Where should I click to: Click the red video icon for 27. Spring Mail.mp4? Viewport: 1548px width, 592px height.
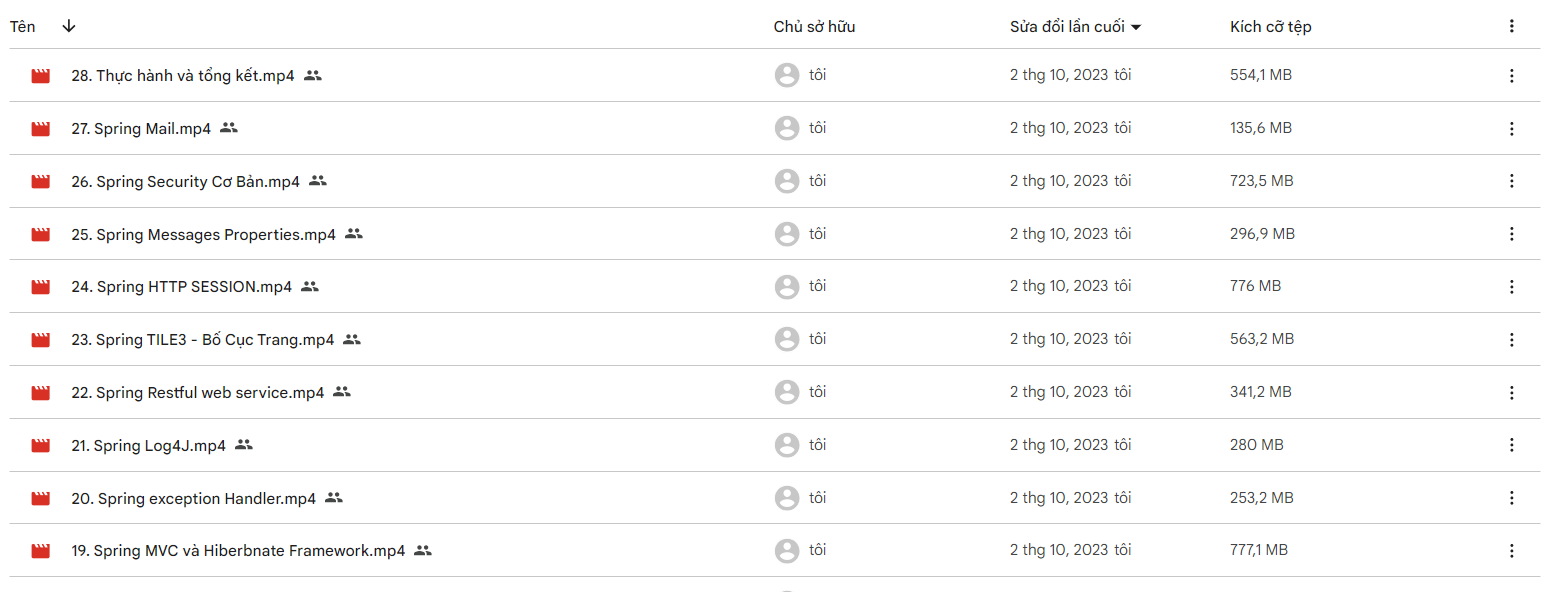click(41, 129)
